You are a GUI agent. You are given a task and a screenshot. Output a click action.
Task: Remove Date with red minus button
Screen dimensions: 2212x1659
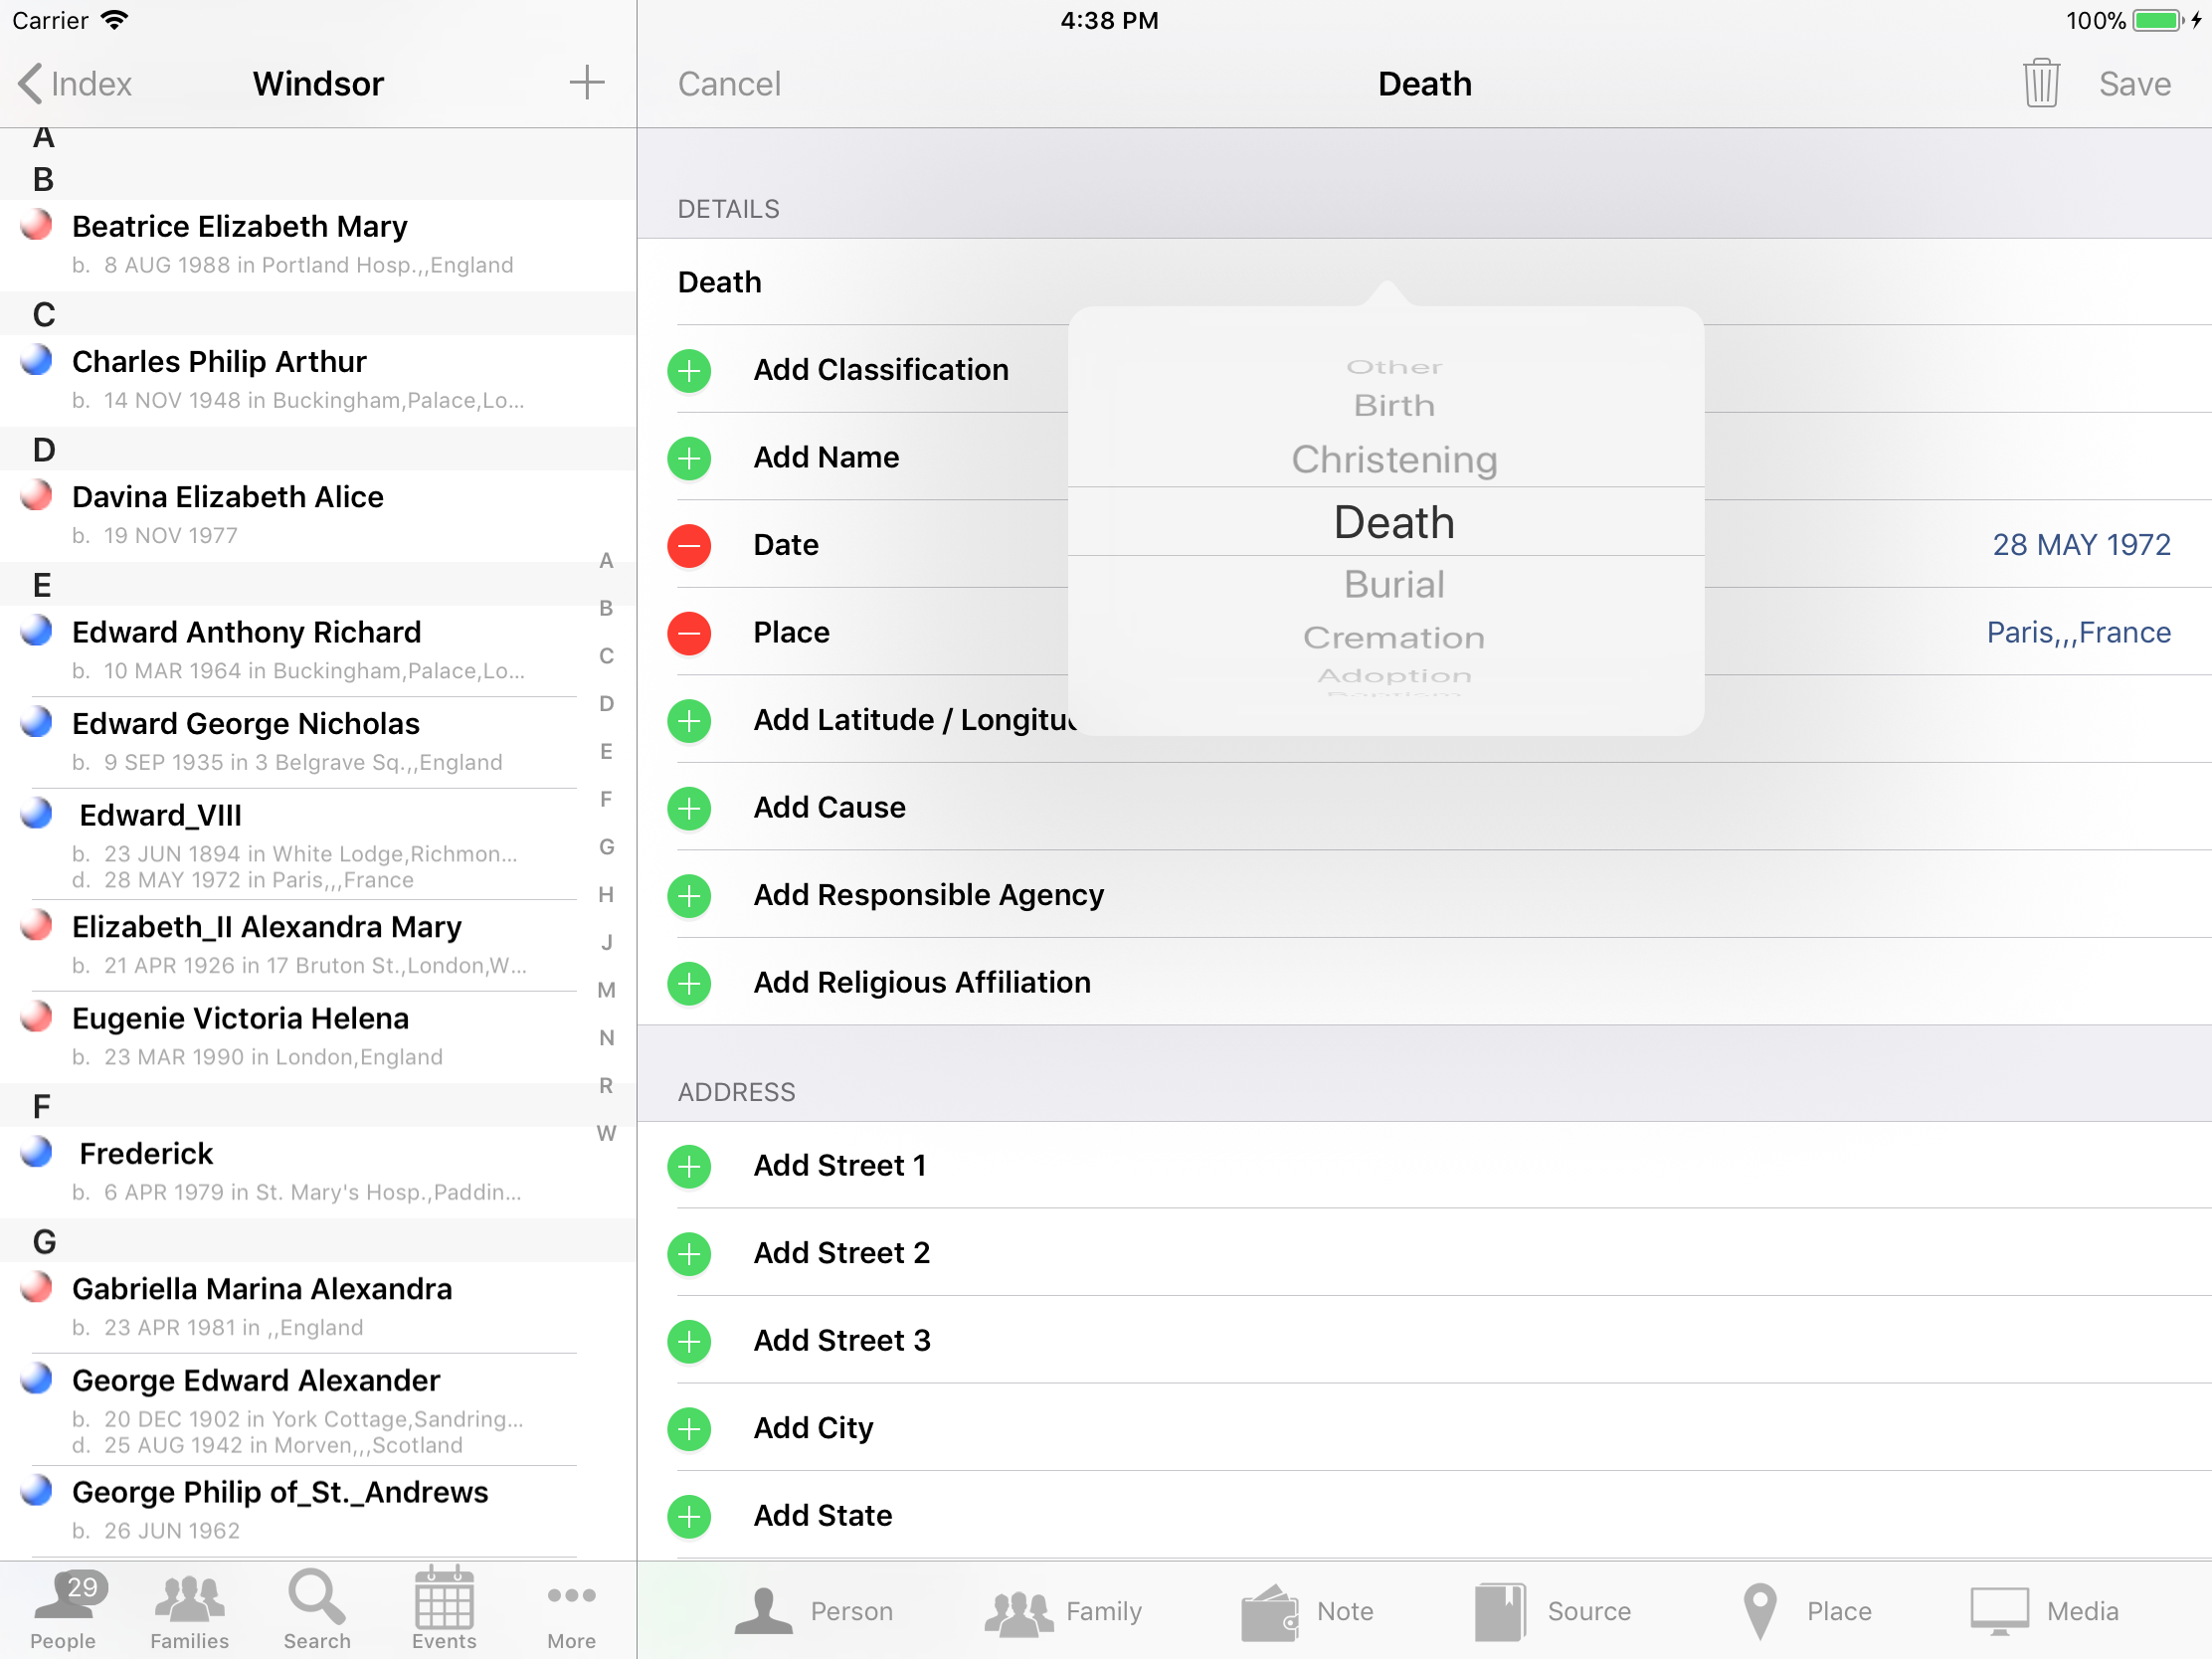(x=689, y=545)
